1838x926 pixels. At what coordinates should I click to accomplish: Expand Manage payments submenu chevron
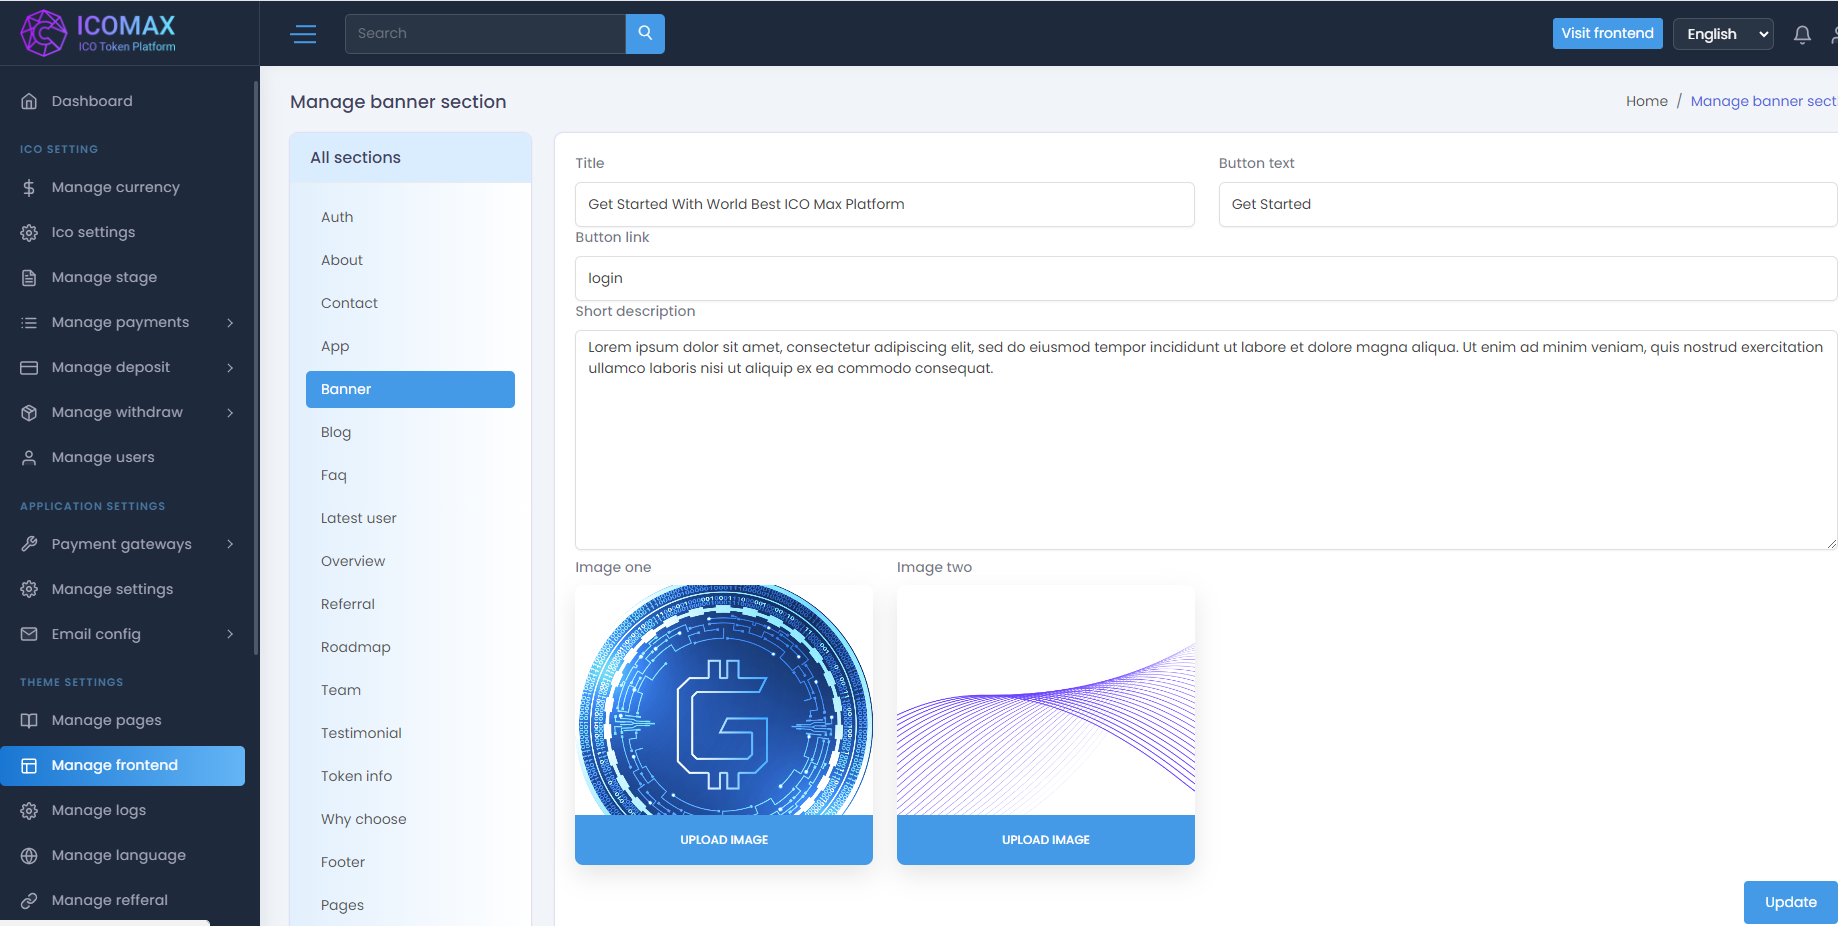pos(230,322)
